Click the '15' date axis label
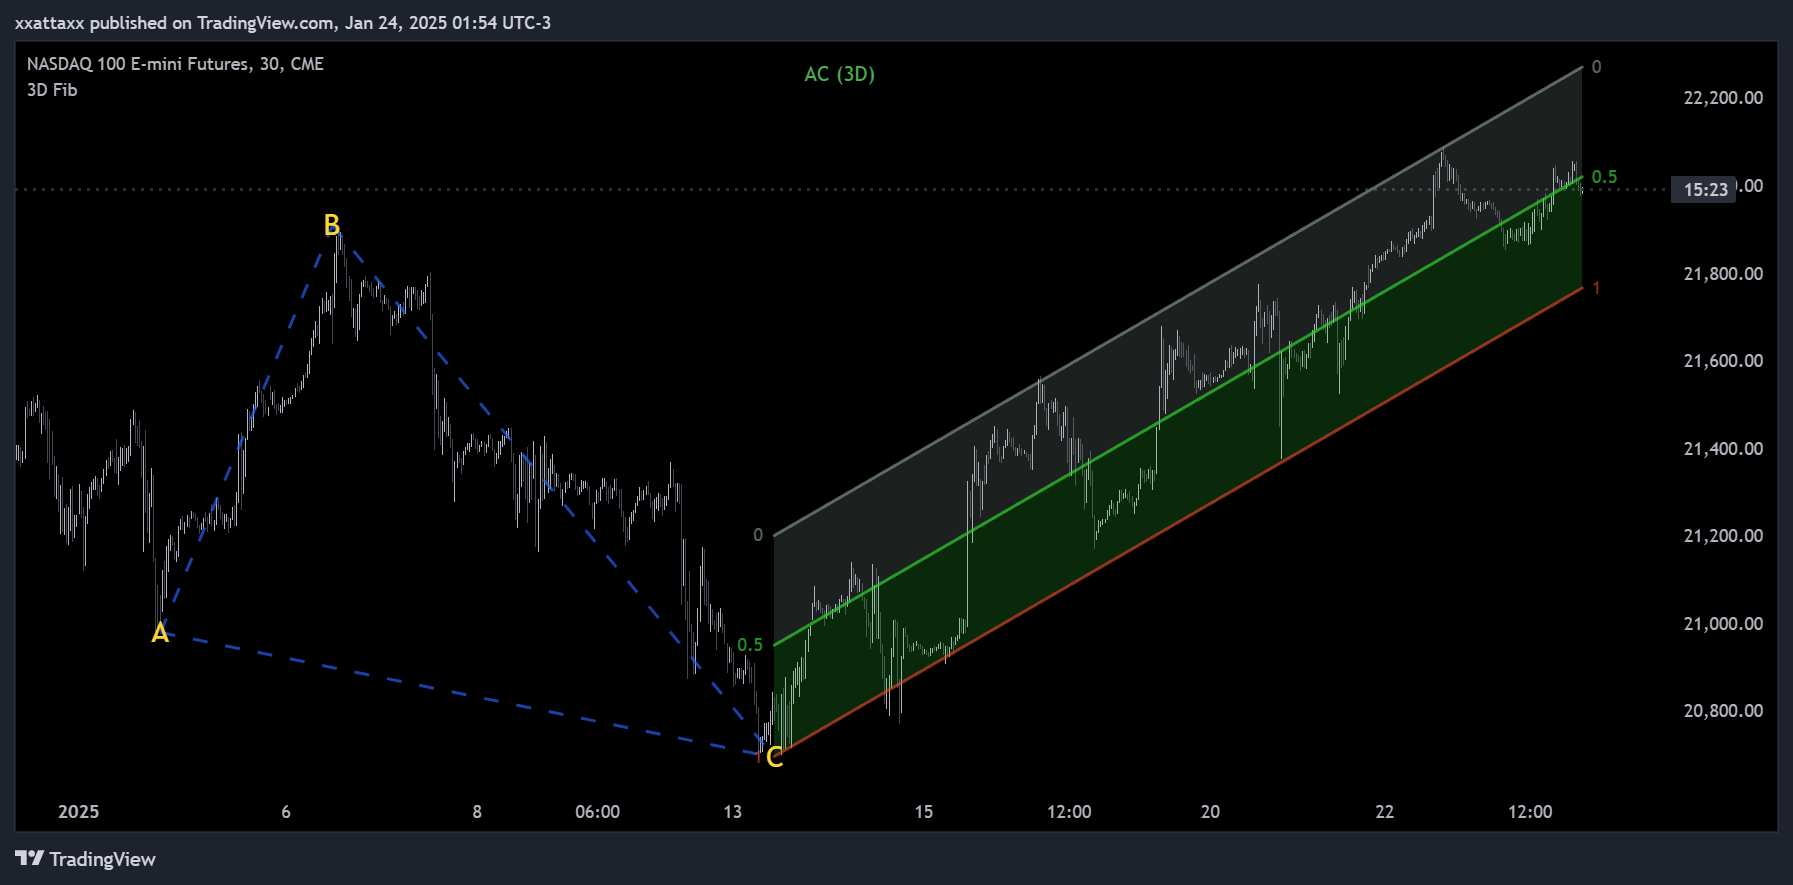Screen dimensions: 1793x885 [x=924, y=812]
